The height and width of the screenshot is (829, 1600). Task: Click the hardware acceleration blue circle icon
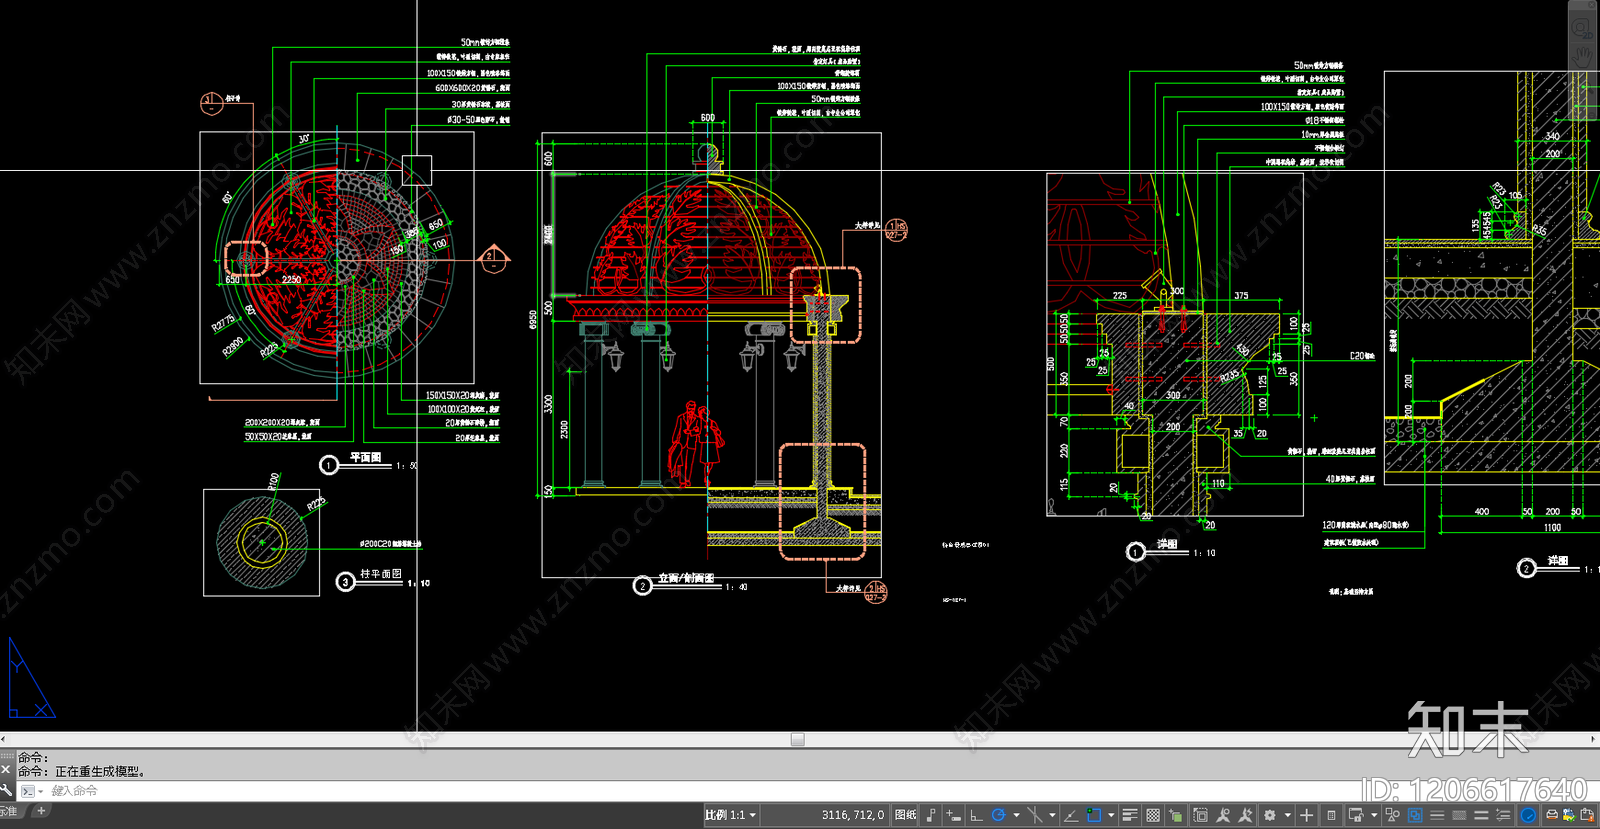pos(1528,815)
